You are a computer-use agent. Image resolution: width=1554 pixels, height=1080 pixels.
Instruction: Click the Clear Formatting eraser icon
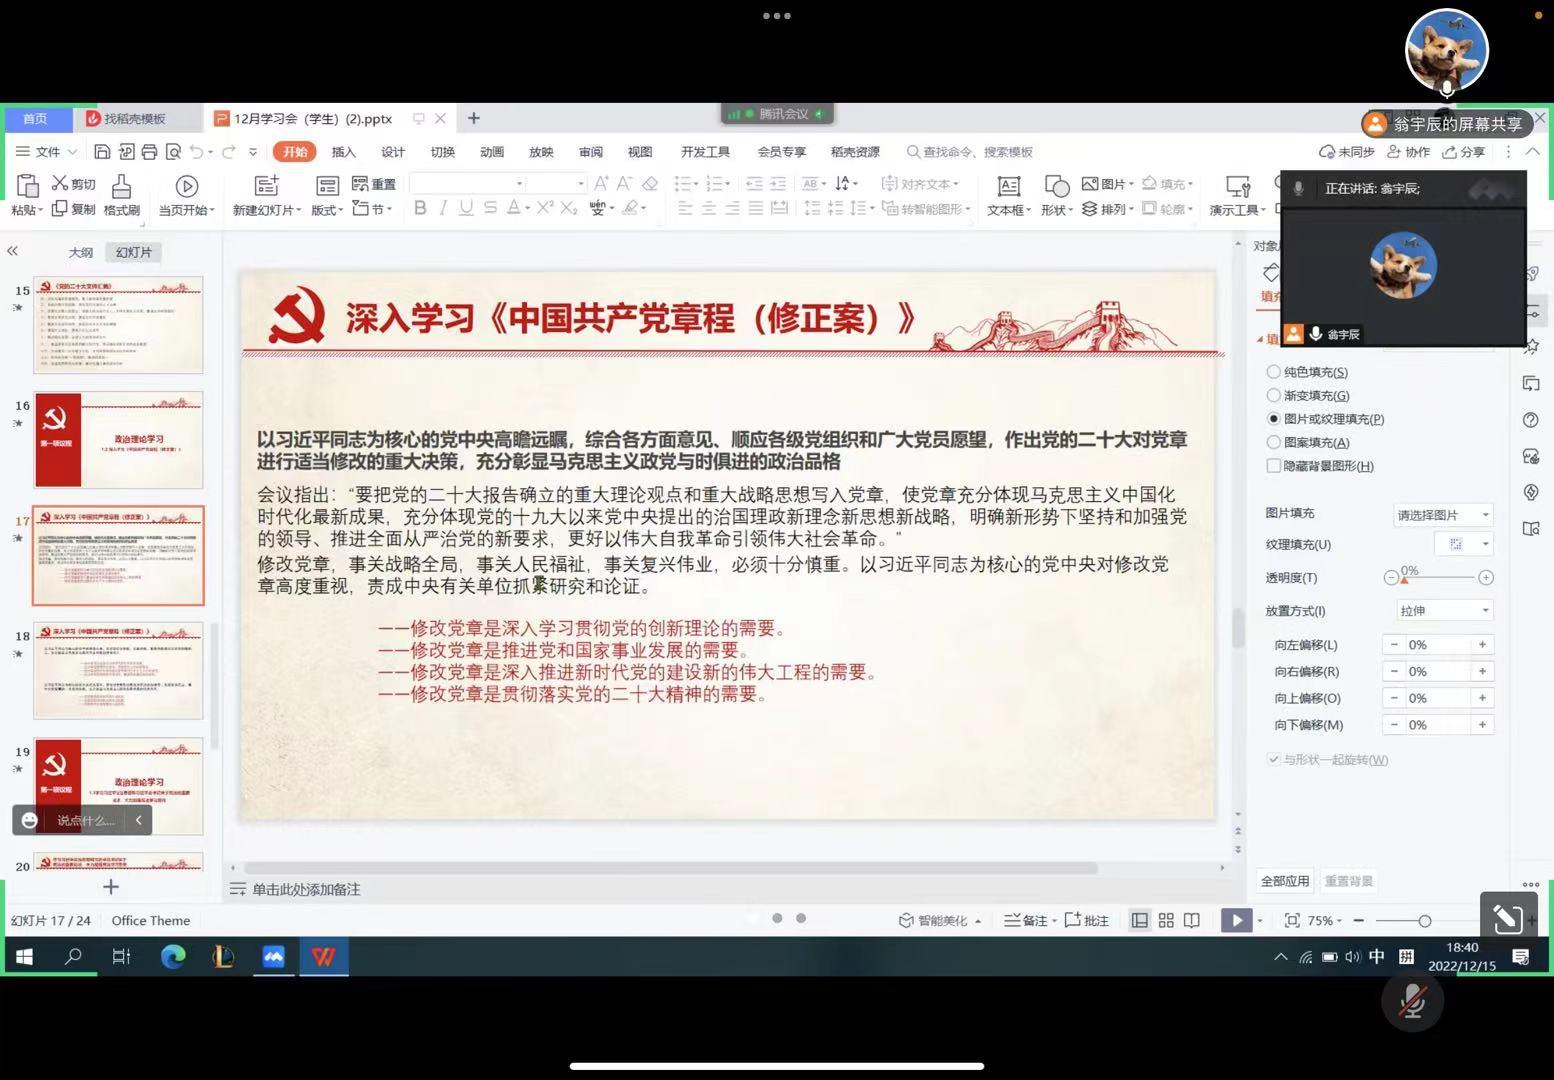pos(650,183)
